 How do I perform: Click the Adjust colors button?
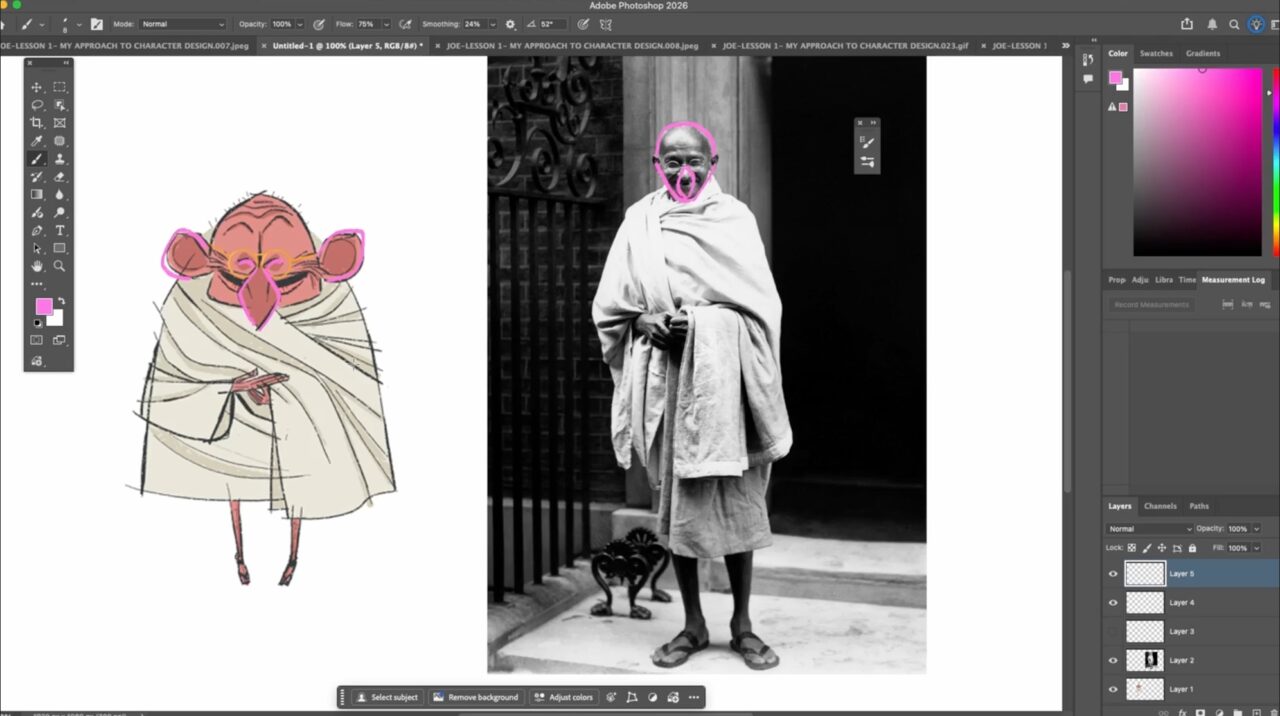click(x=564, y=697)
